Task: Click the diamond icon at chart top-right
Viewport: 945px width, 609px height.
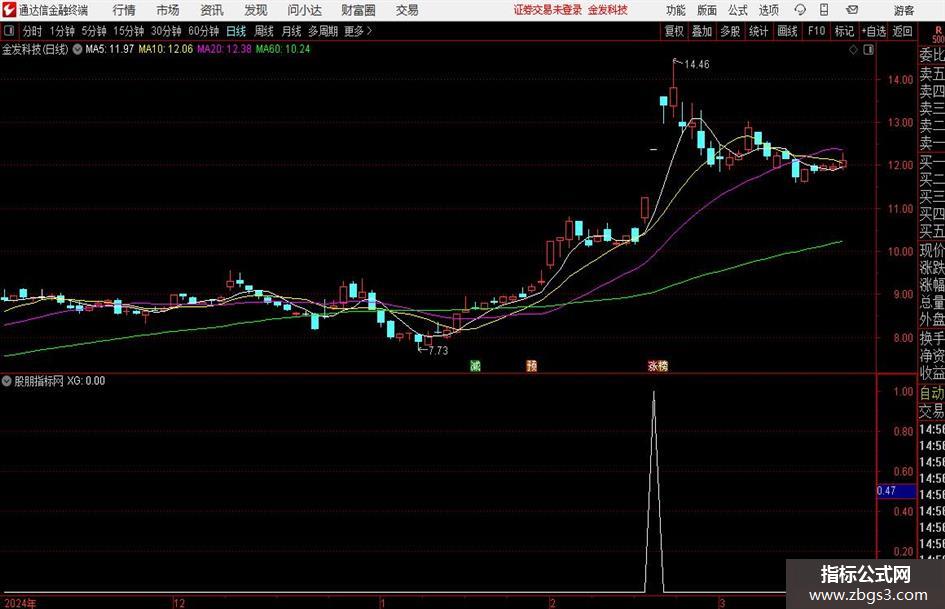Action: [x=853, y=50]
